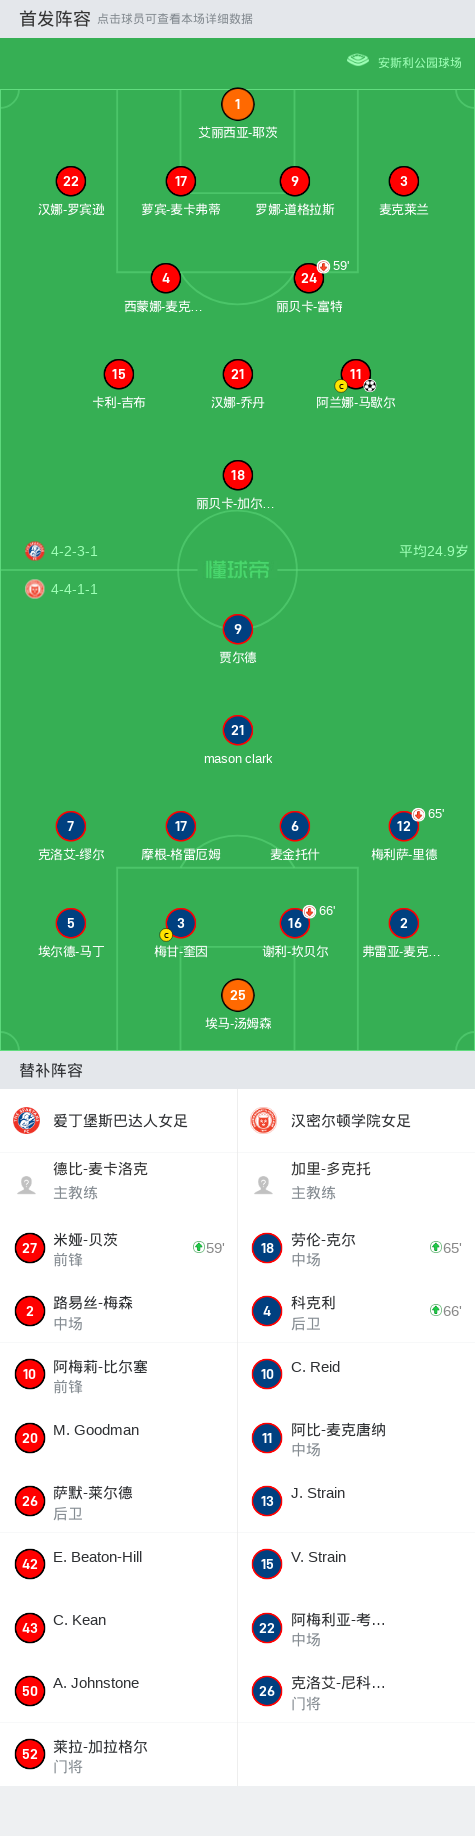Image resolution: width=475 pixels, height=1836 pixels.
Task: Open substitute goalkeeper 52 莱拉-加拉格尔
Action: (118, 1755)
